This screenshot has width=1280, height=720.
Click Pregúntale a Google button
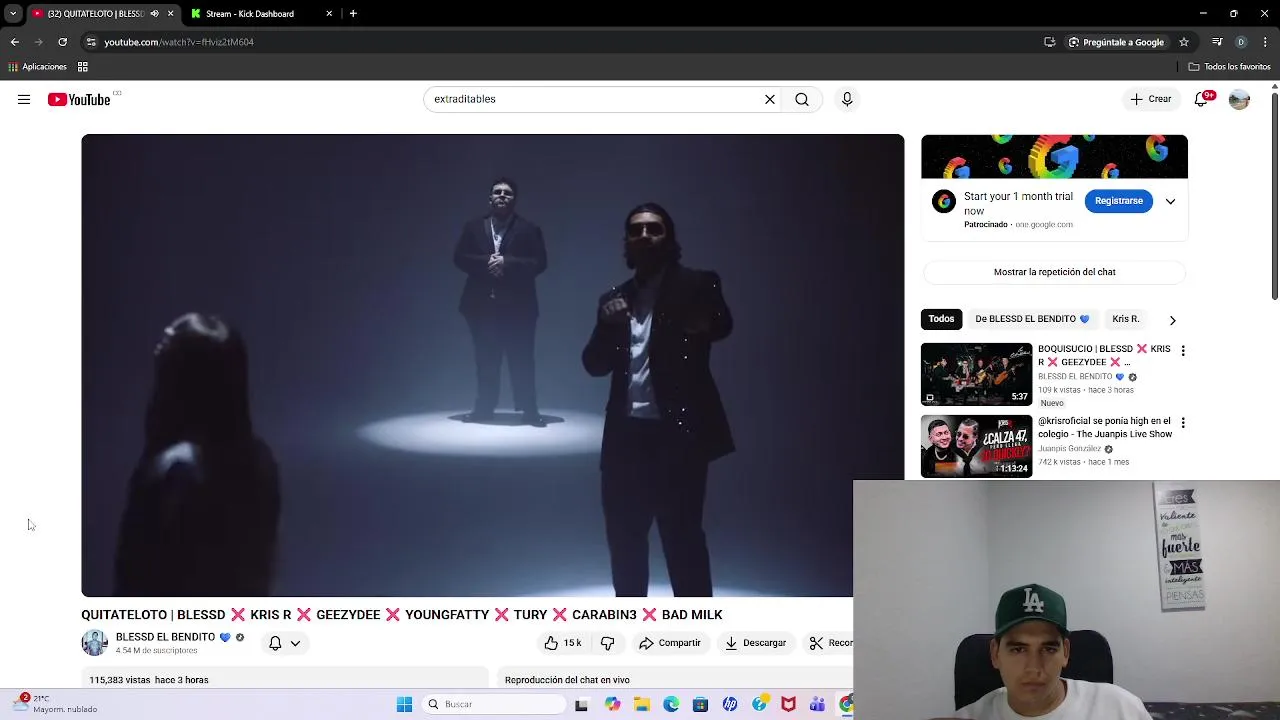[x=1116, y=42]
